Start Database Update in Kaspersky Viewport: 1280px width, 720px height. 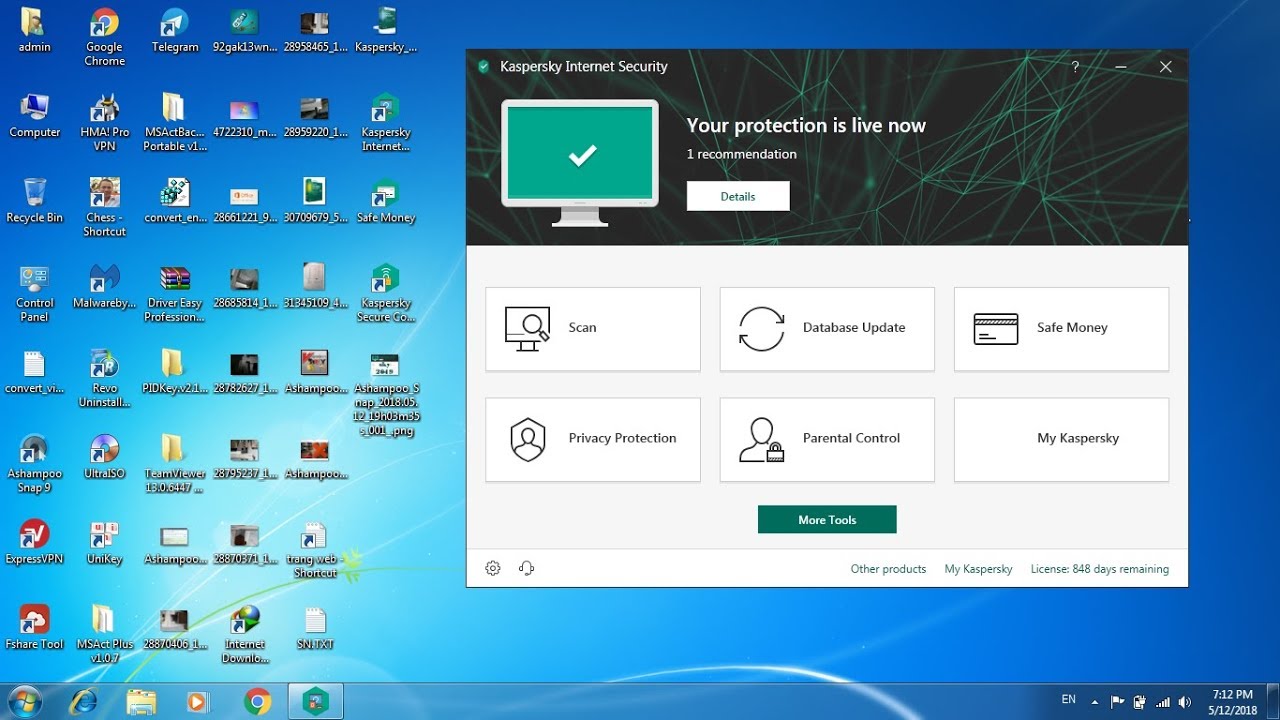(x=827, y=329)
